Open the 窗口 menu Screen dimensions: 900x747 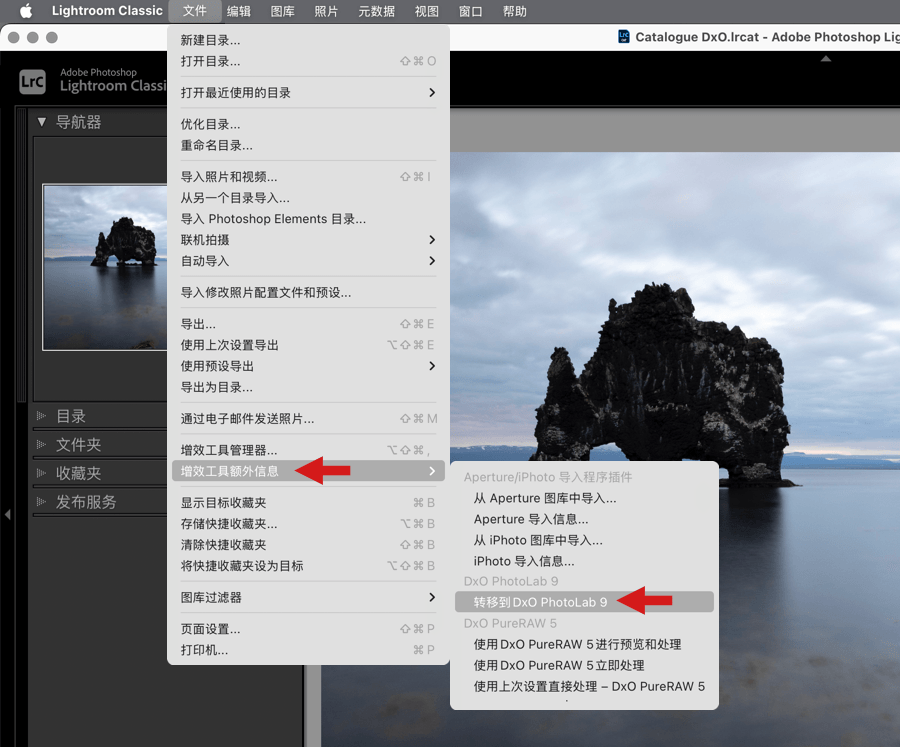[470, 11]
